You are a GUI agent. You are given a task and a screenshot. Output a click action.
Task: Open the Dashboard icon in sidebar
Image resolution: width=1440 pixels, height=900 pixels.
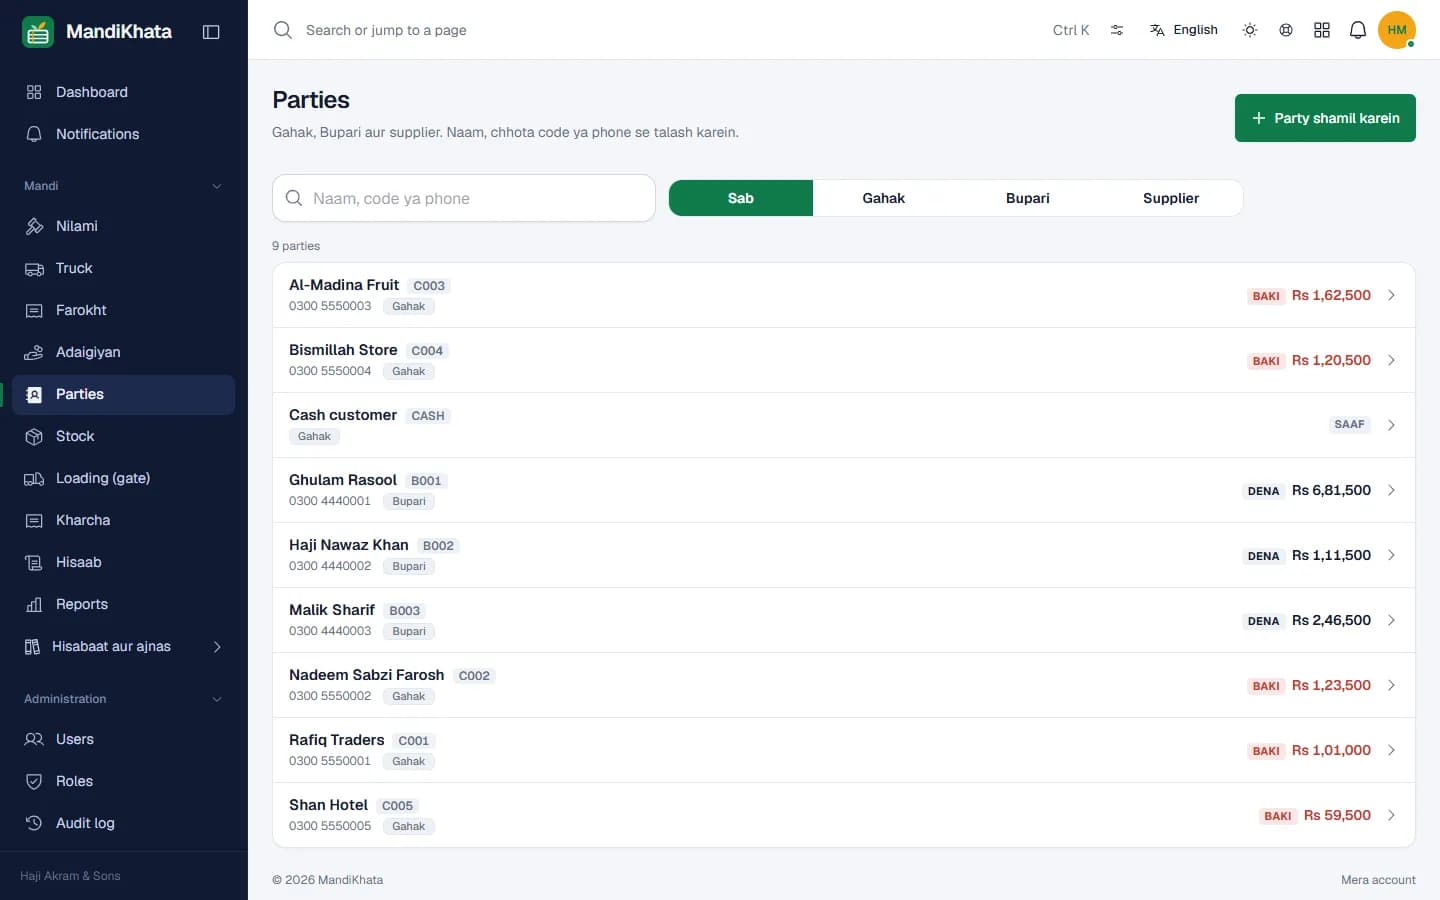[34, 92]
